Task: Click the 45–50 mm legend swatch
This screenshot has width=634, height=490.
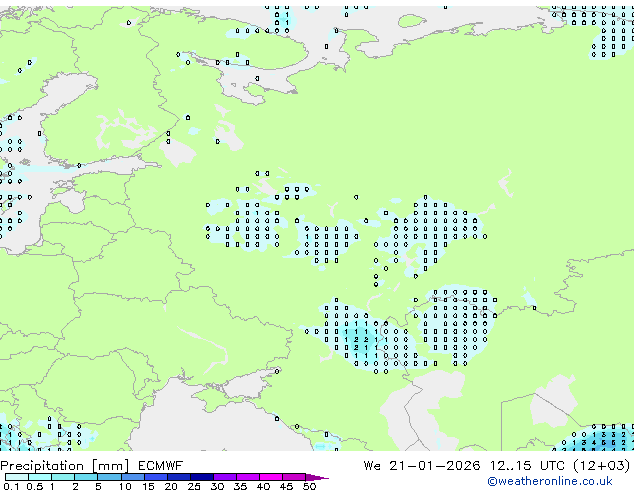Action: click(x=298, y=477)
